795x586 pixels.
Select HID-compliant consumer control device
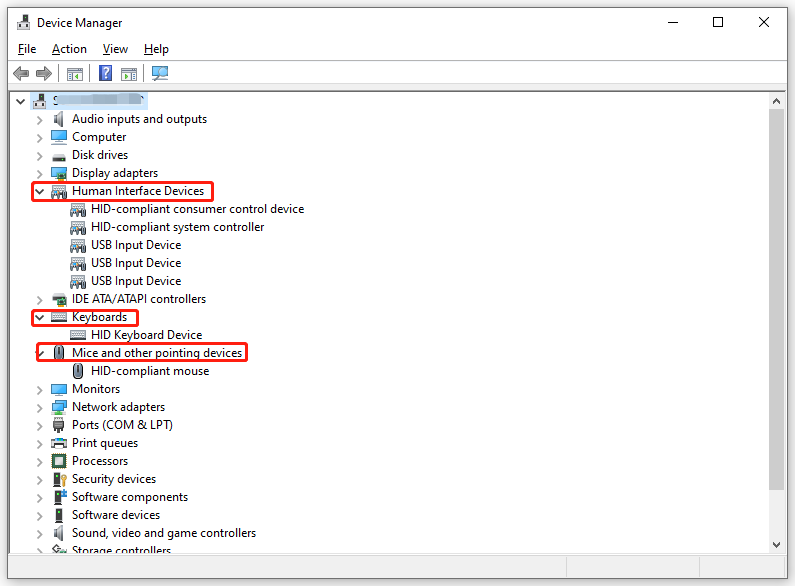[x=198, y=209]
